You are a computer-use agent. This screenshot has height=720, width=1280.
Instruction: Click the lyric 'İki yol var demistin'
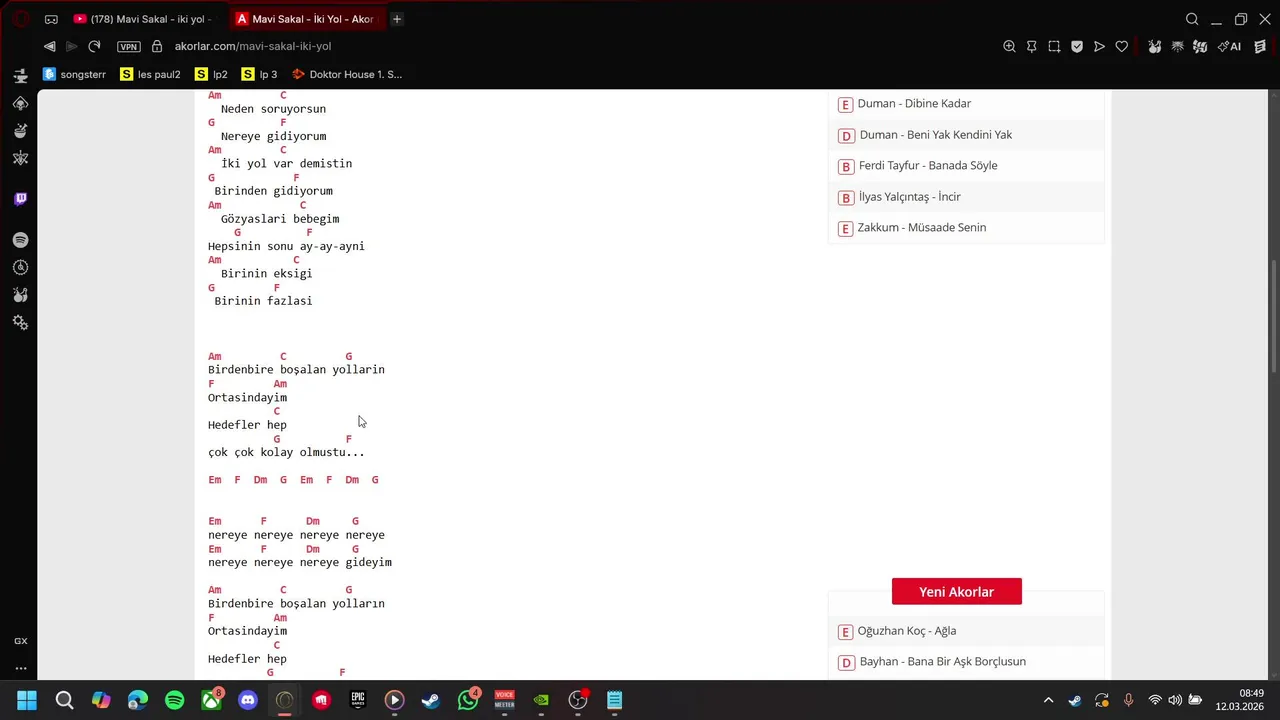point(286,164)
